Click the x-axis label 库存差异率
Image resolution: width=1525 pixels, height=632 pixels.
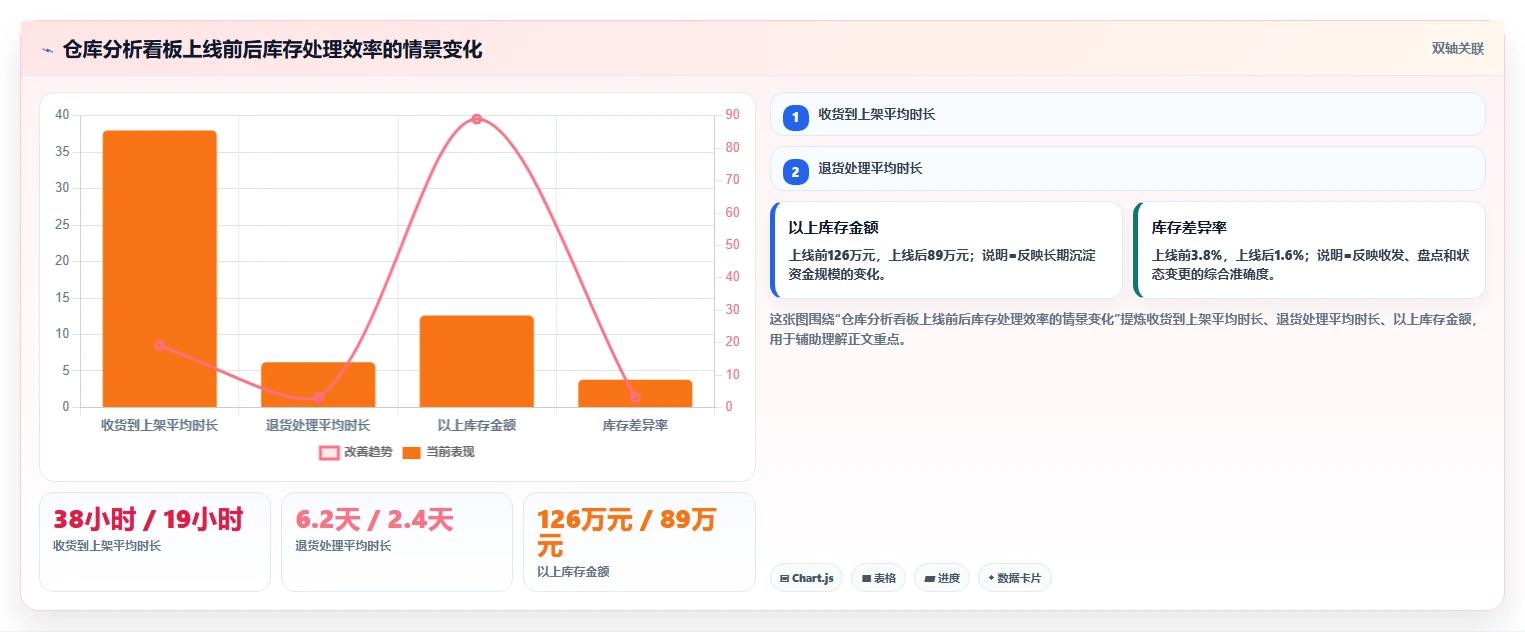[x=635, y=425]
